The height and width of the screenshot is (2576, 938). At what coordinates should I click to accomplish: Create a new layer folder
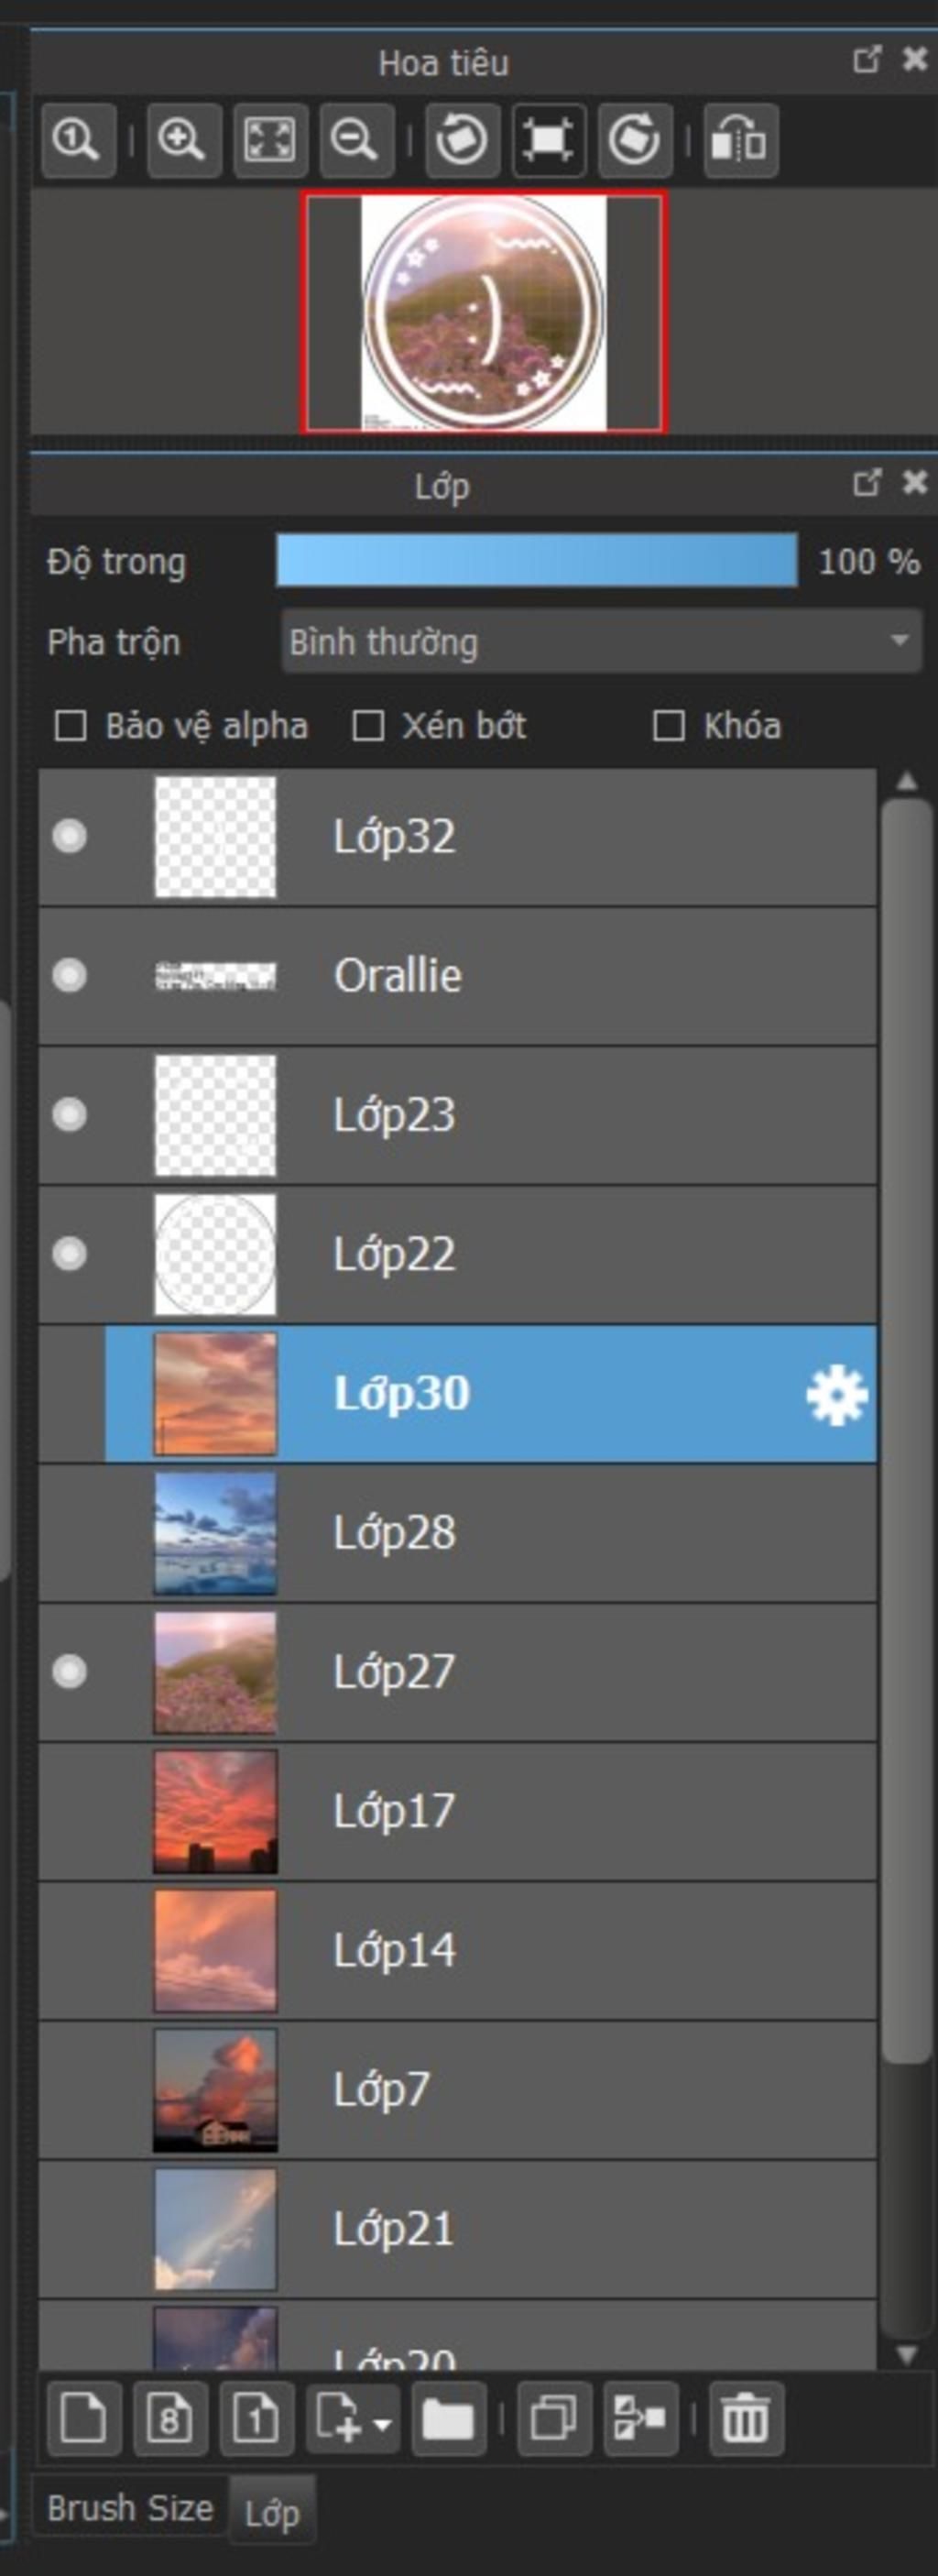[x=448, y=2419]
